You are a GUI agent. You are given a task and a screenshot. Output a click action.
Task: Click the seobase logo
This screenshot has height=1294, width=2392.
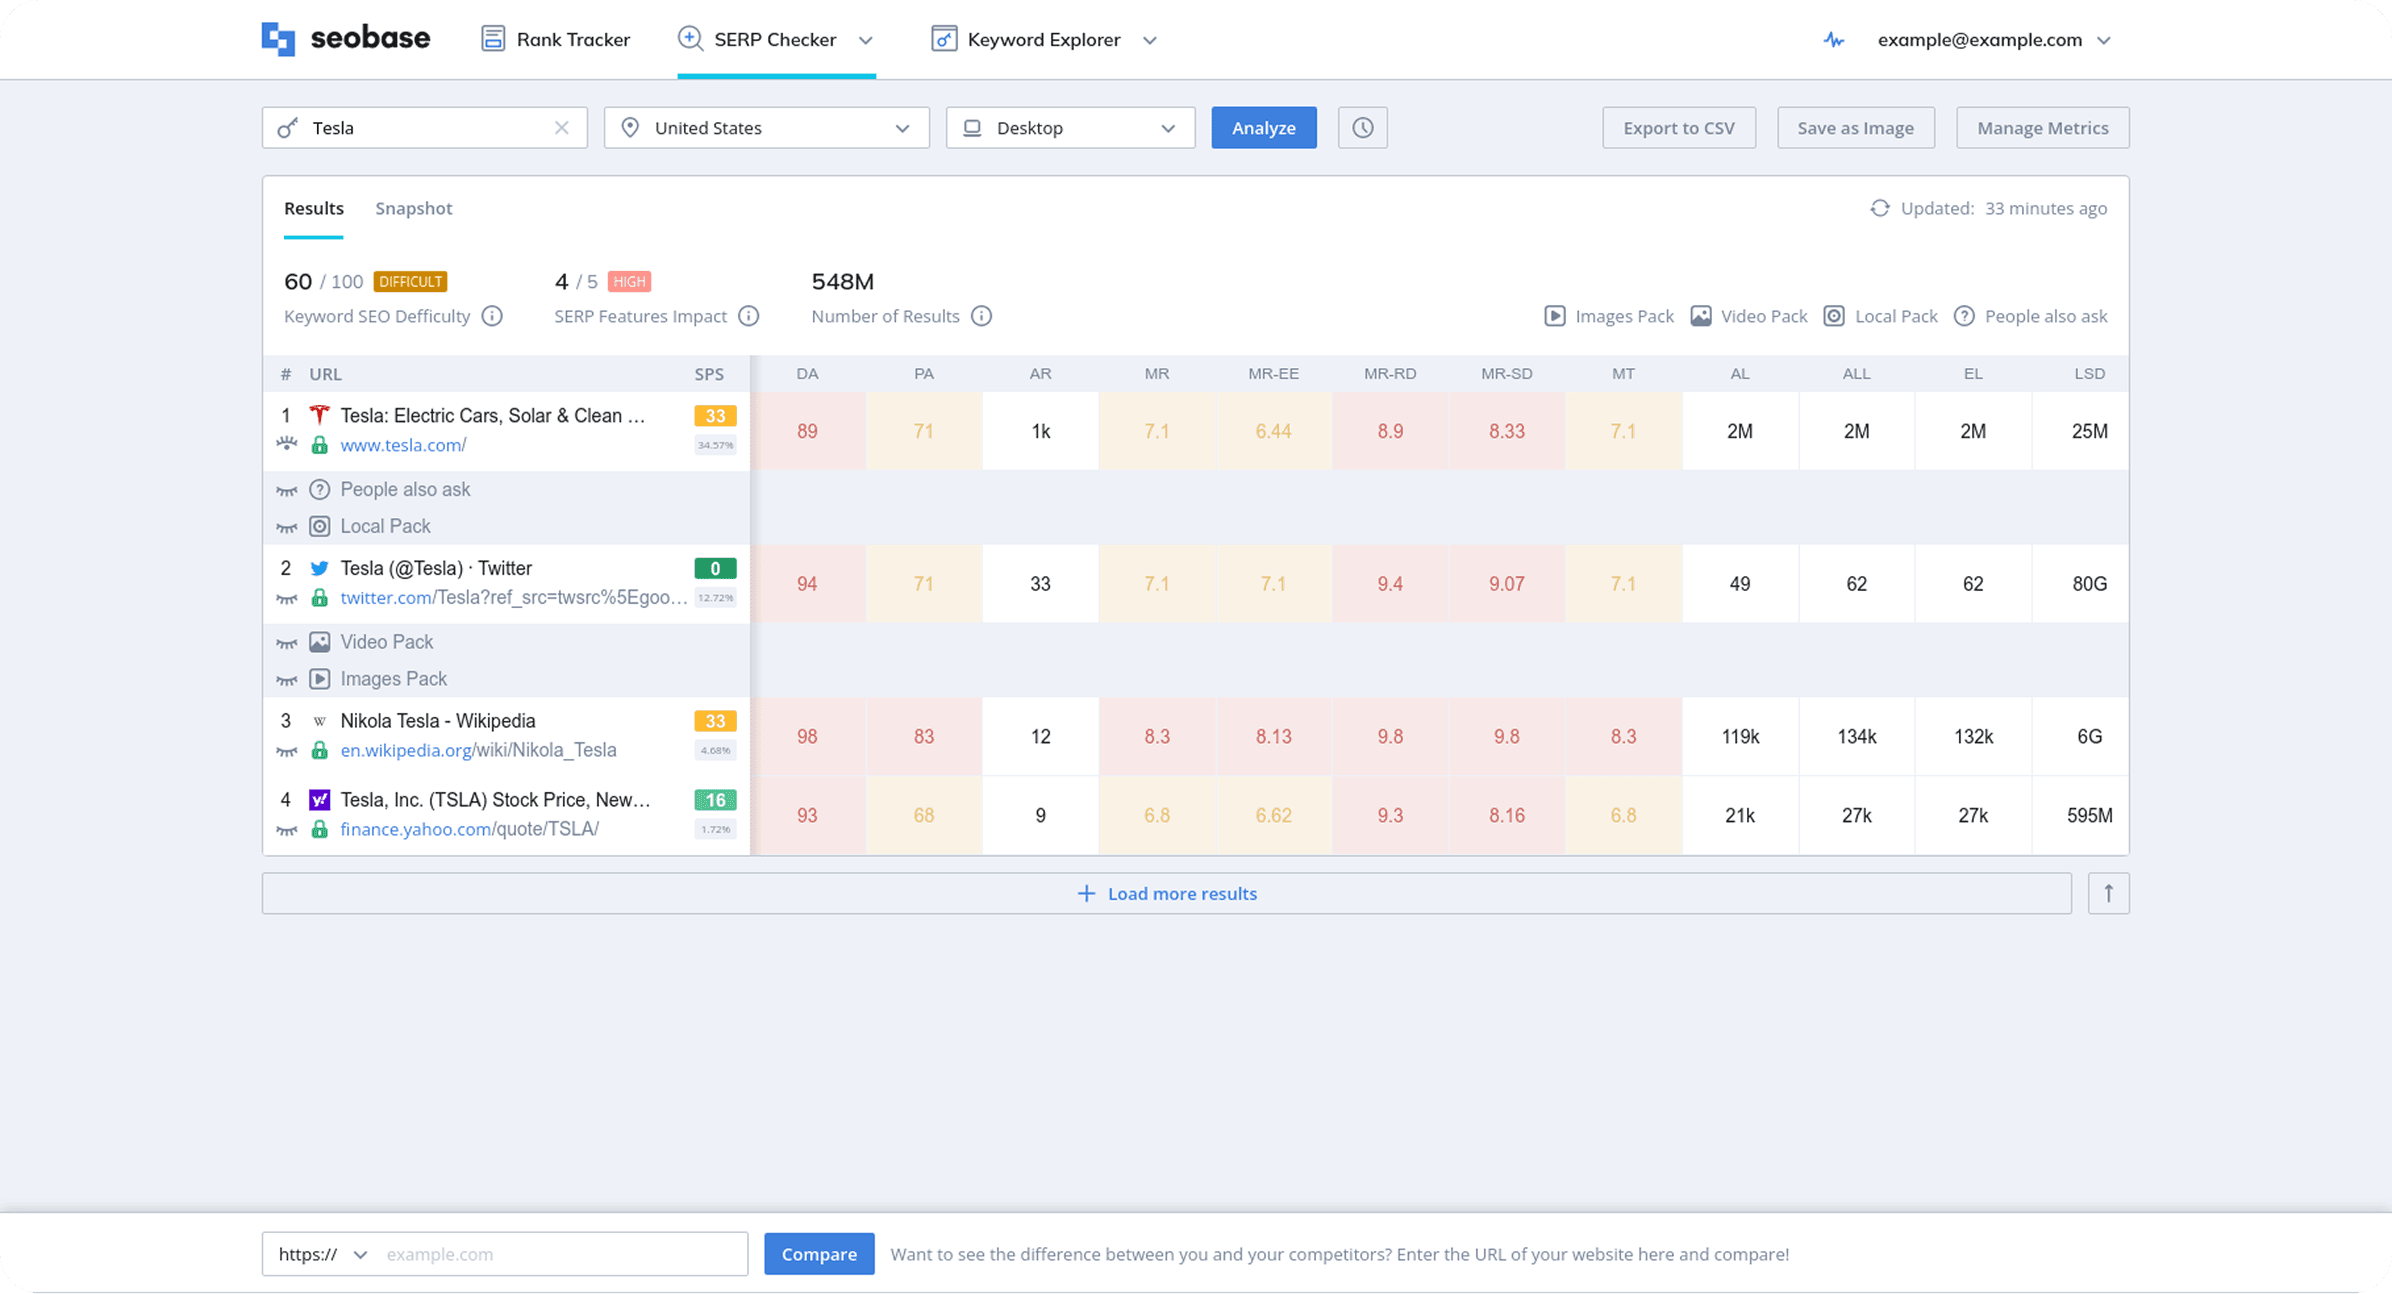(346, 39)
